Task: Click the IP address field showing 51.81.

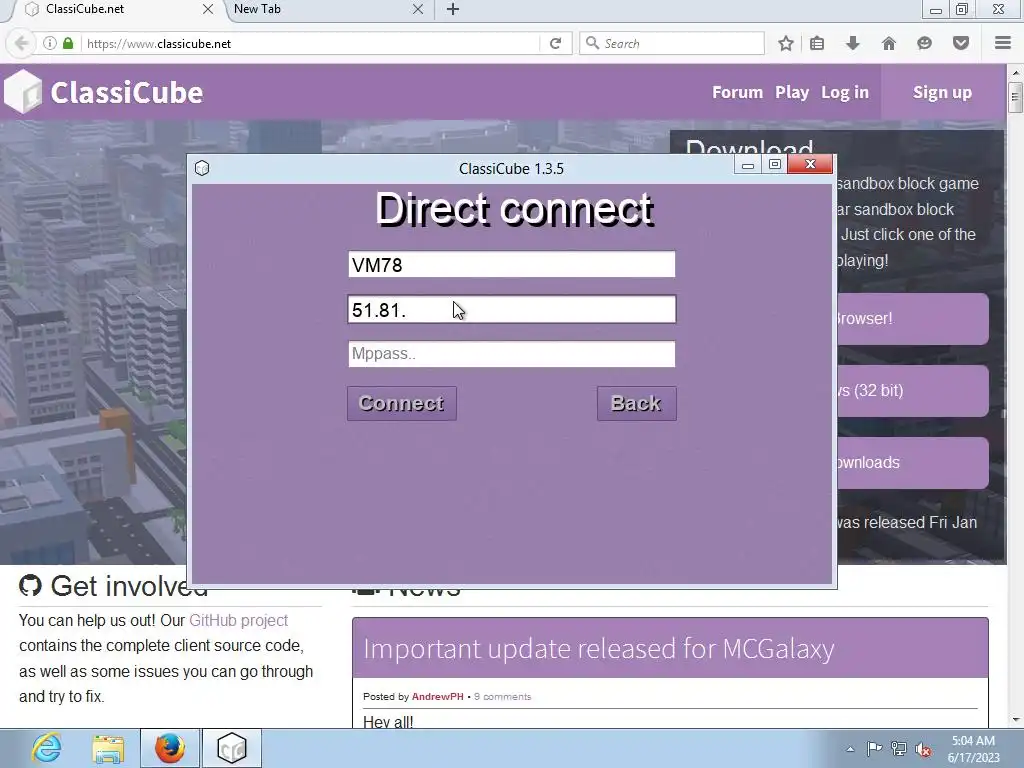Action: tap(511, 310)
